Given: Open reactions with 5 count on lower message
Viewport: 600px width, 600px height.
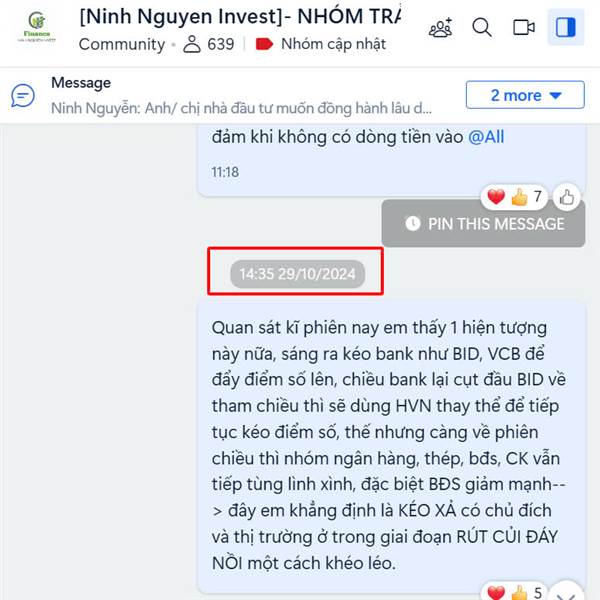Looking at the screenshot, I should 514,592.
